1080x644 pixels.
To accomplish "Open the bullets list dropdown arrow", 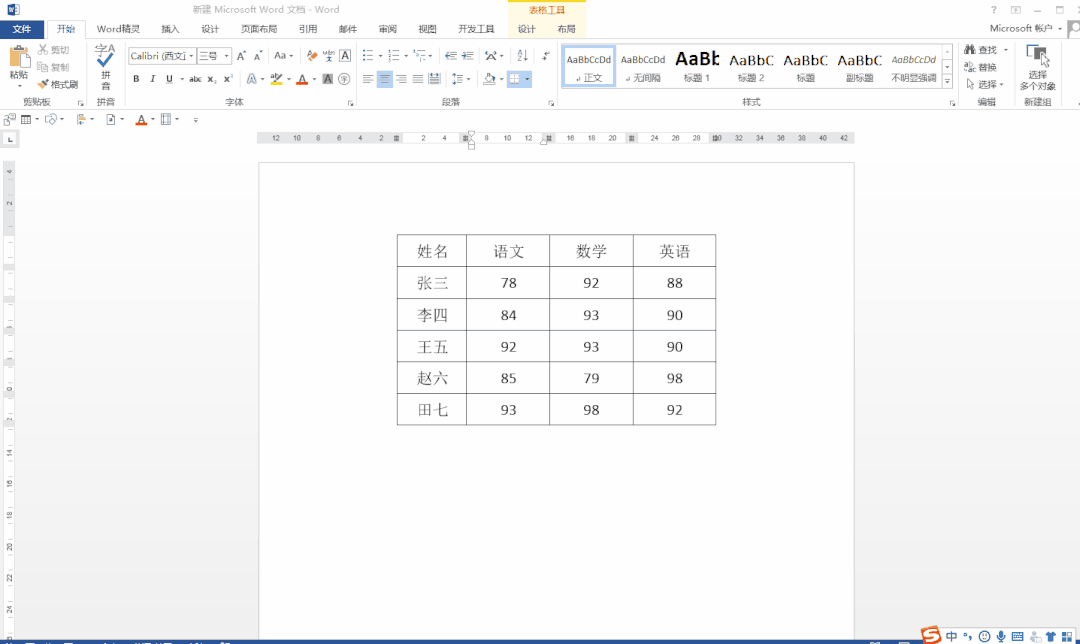I will 380,56.
